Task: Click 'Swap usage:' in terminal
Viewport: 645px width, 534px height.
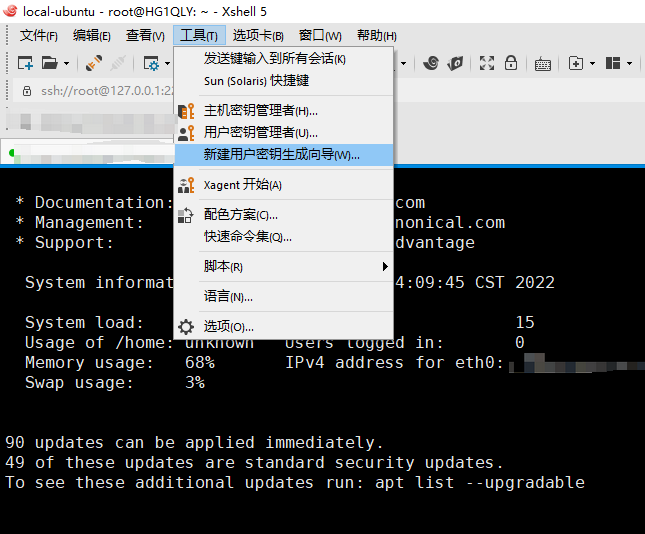Action: click(x=79, y=383)
